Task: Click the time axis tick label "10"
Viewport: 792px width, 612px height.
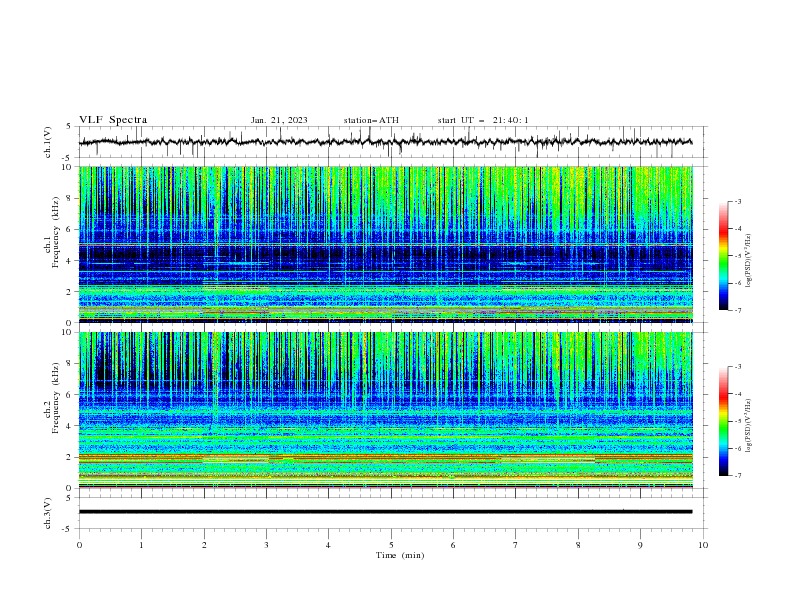Action: click(703, 545)
